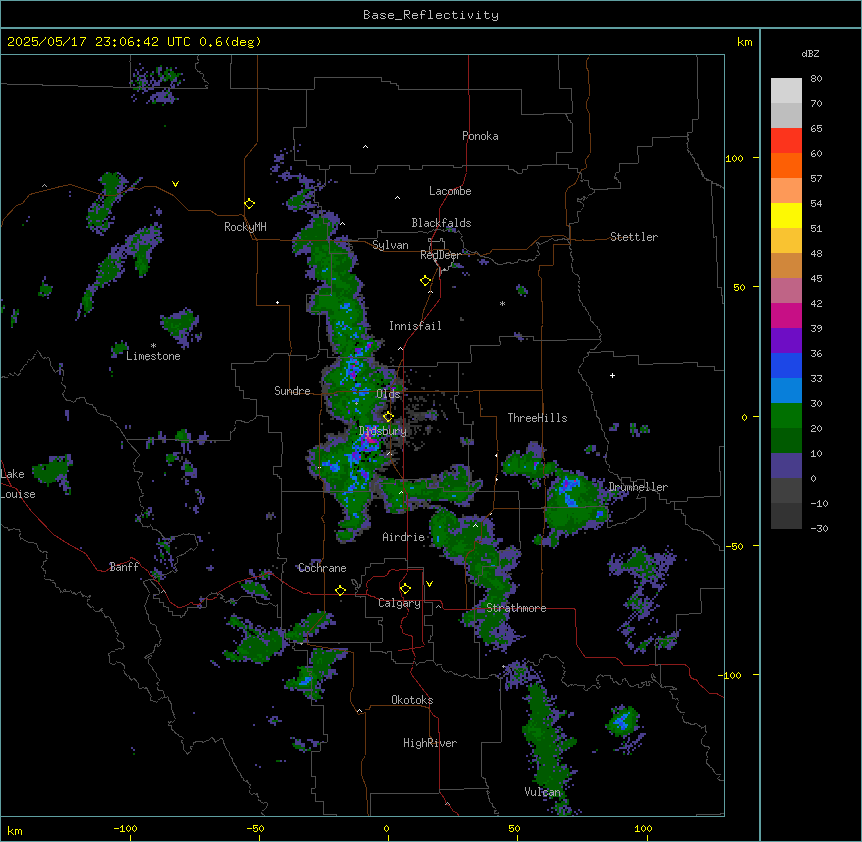The image size is (862, 842).
Task: Select the dark orange 57-60 dBZ legend swatch
Action: (786, 165)
